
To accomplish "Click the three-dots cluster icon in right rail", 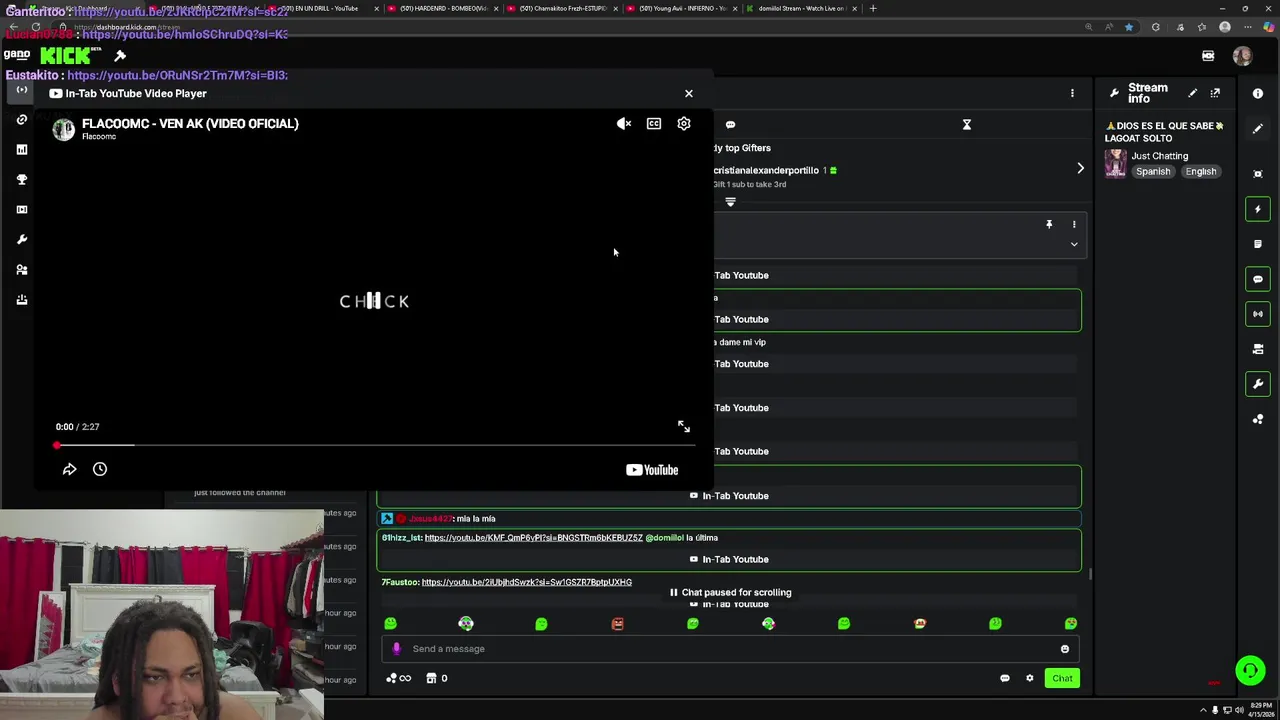I will pyautogui.click(x=1258, y=419).
